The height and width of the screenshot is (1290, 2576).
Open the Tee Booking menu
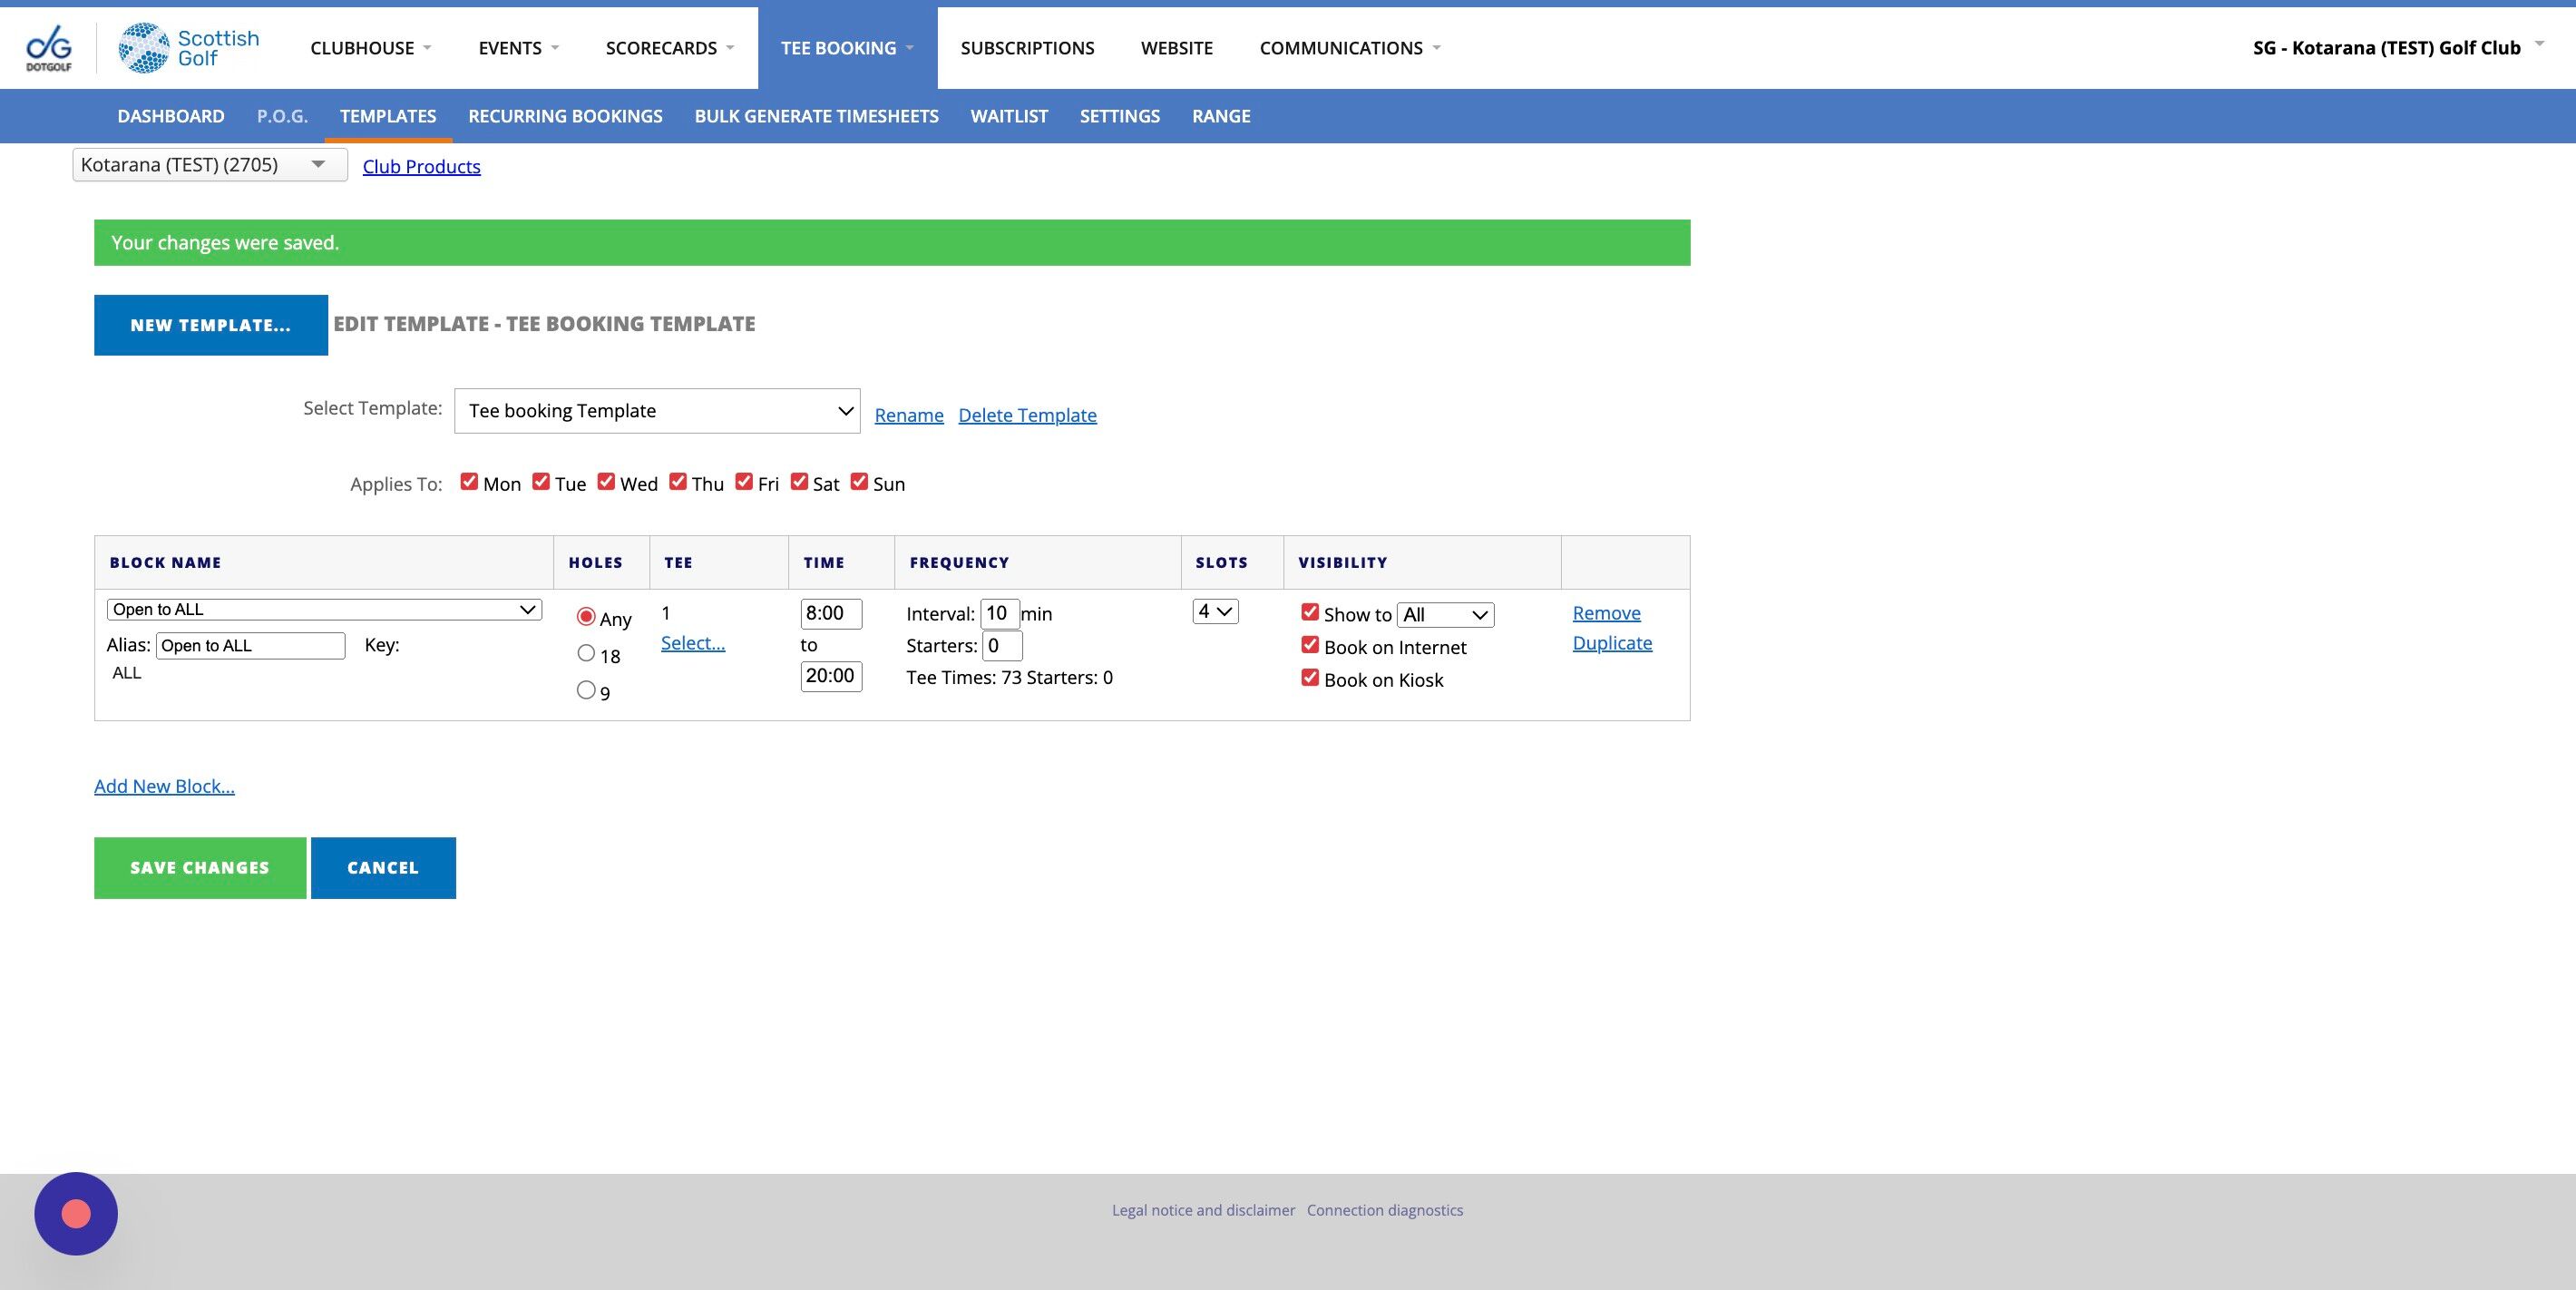tap(846, 48)
